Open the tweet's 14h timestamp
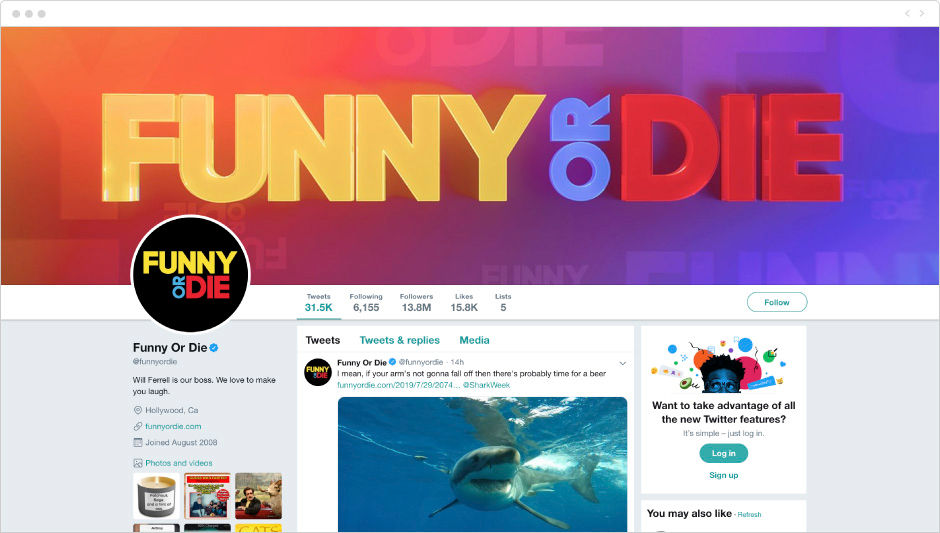 pyautogui.click(x=457, y=362)
